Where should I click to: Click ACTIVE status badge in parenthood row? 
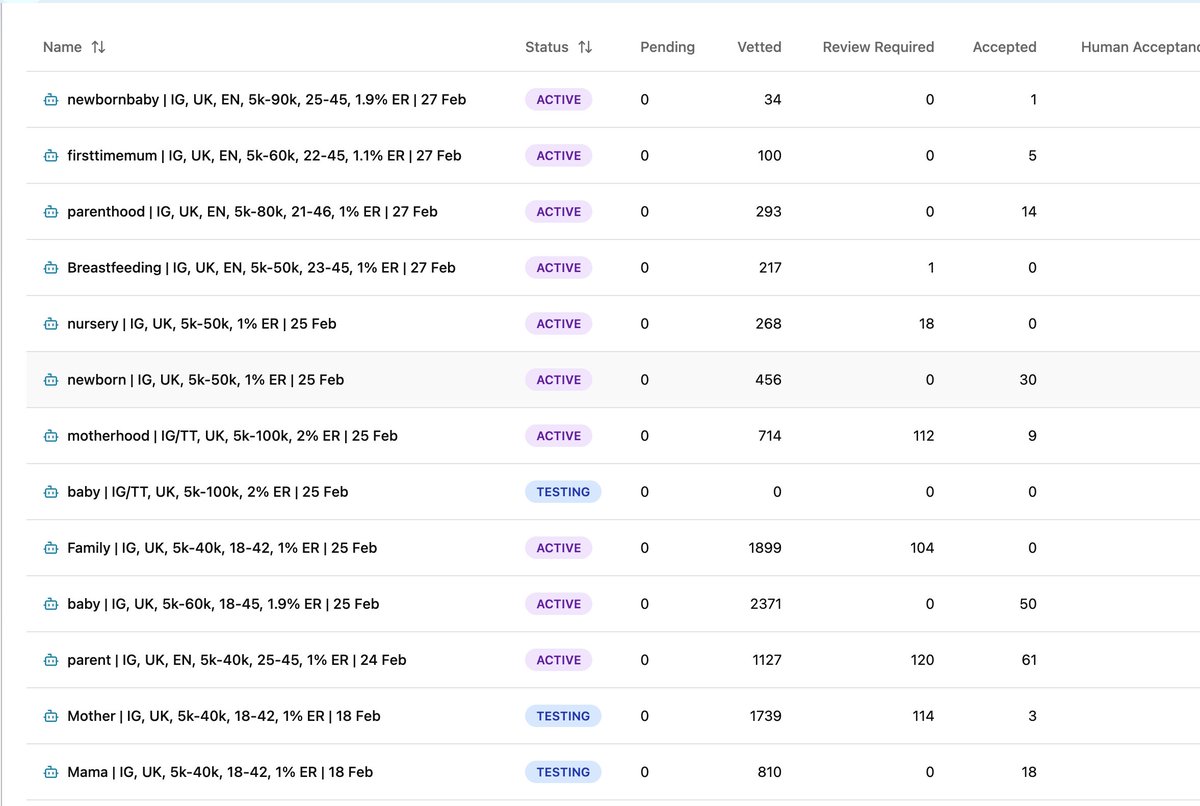[x=559, y=212]
